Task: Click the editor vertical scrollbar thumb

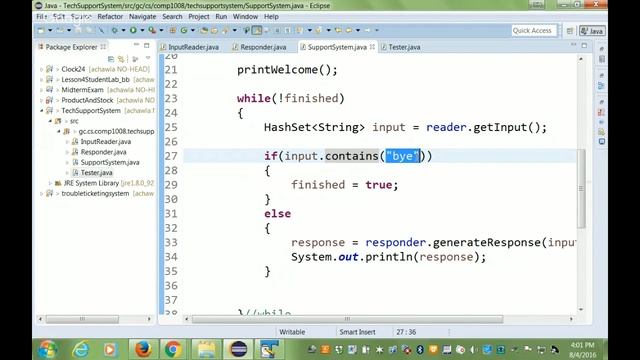Action: [581, 188]
